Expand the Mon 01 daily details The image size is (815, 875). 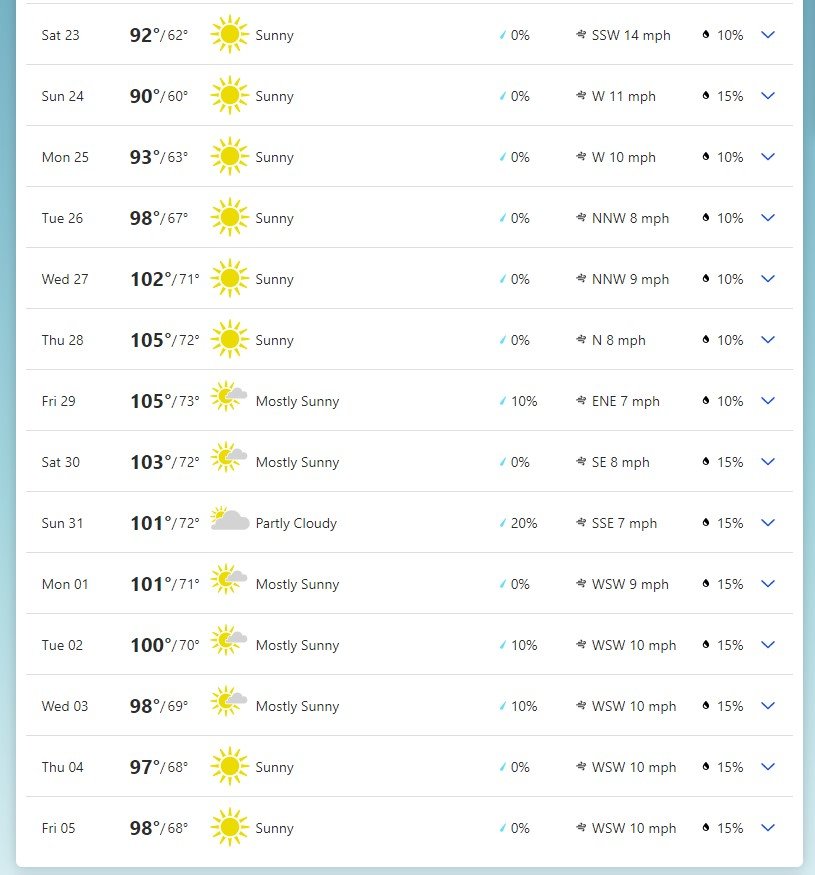tap(768, 584)
